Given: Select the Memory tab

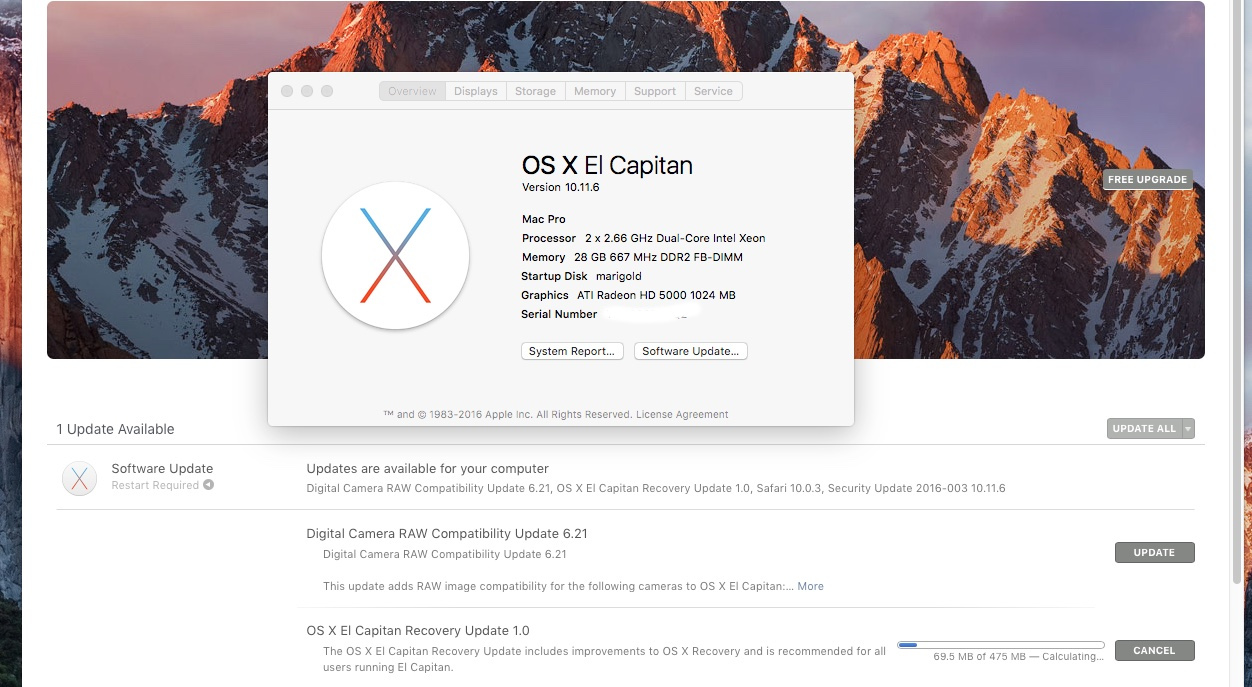Looking at the screenshot, I should click(x=595, y=91).
